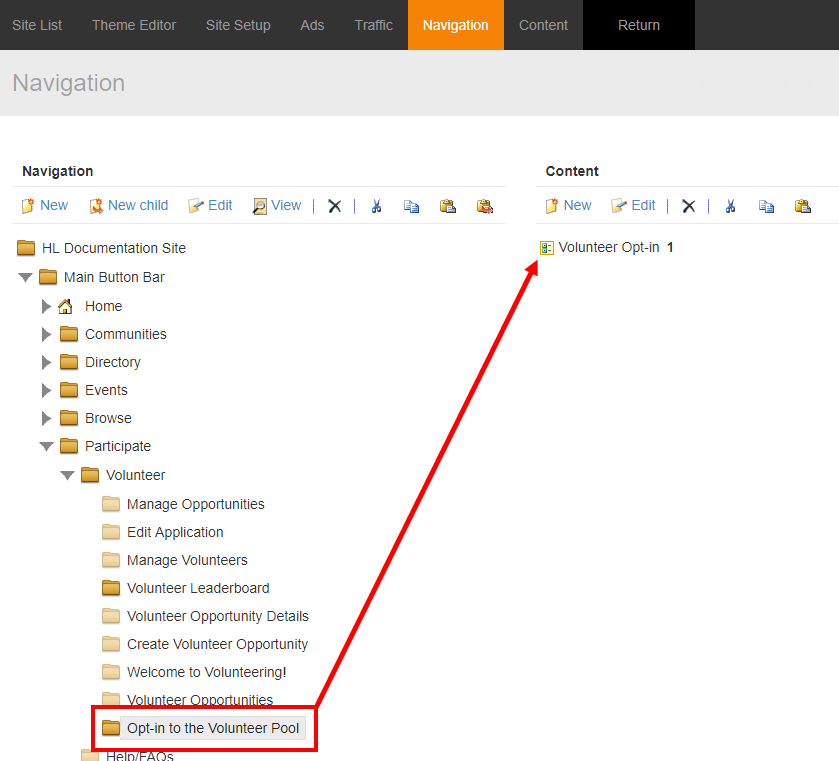The height and width of the screenshot is (761, 839).
Task: Click the Opt-in to the Volunteer Pool folder icon
Action: point(111,728)
